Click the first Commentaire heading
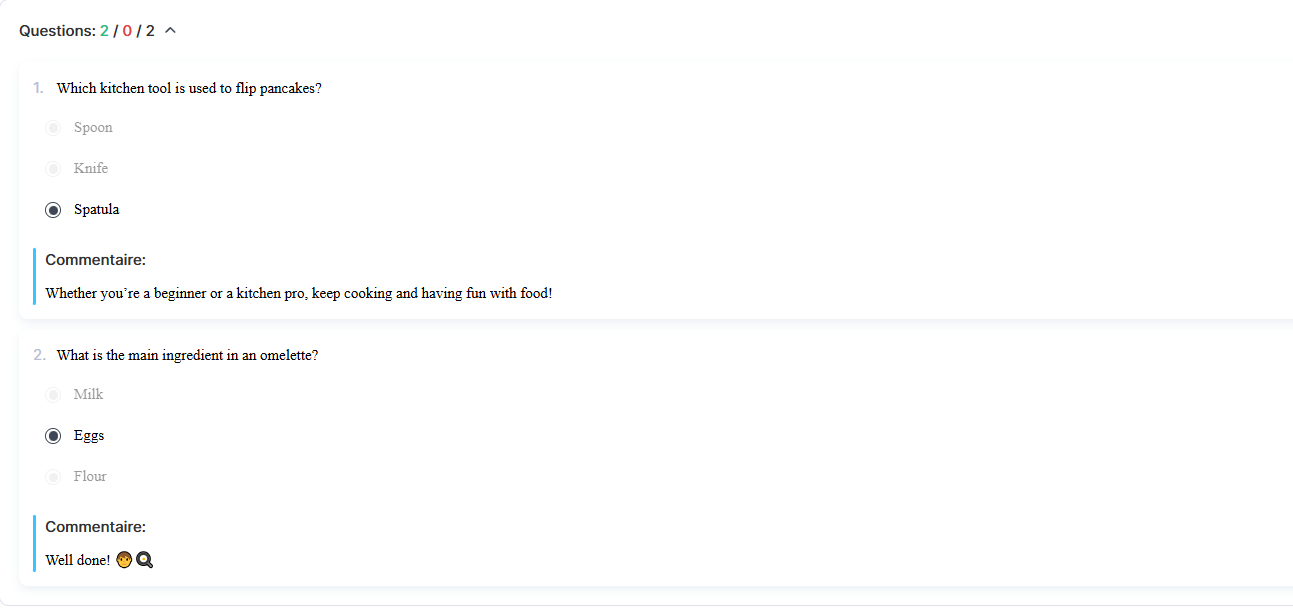This screenshot has width=1293, height=610. [95, 260]
